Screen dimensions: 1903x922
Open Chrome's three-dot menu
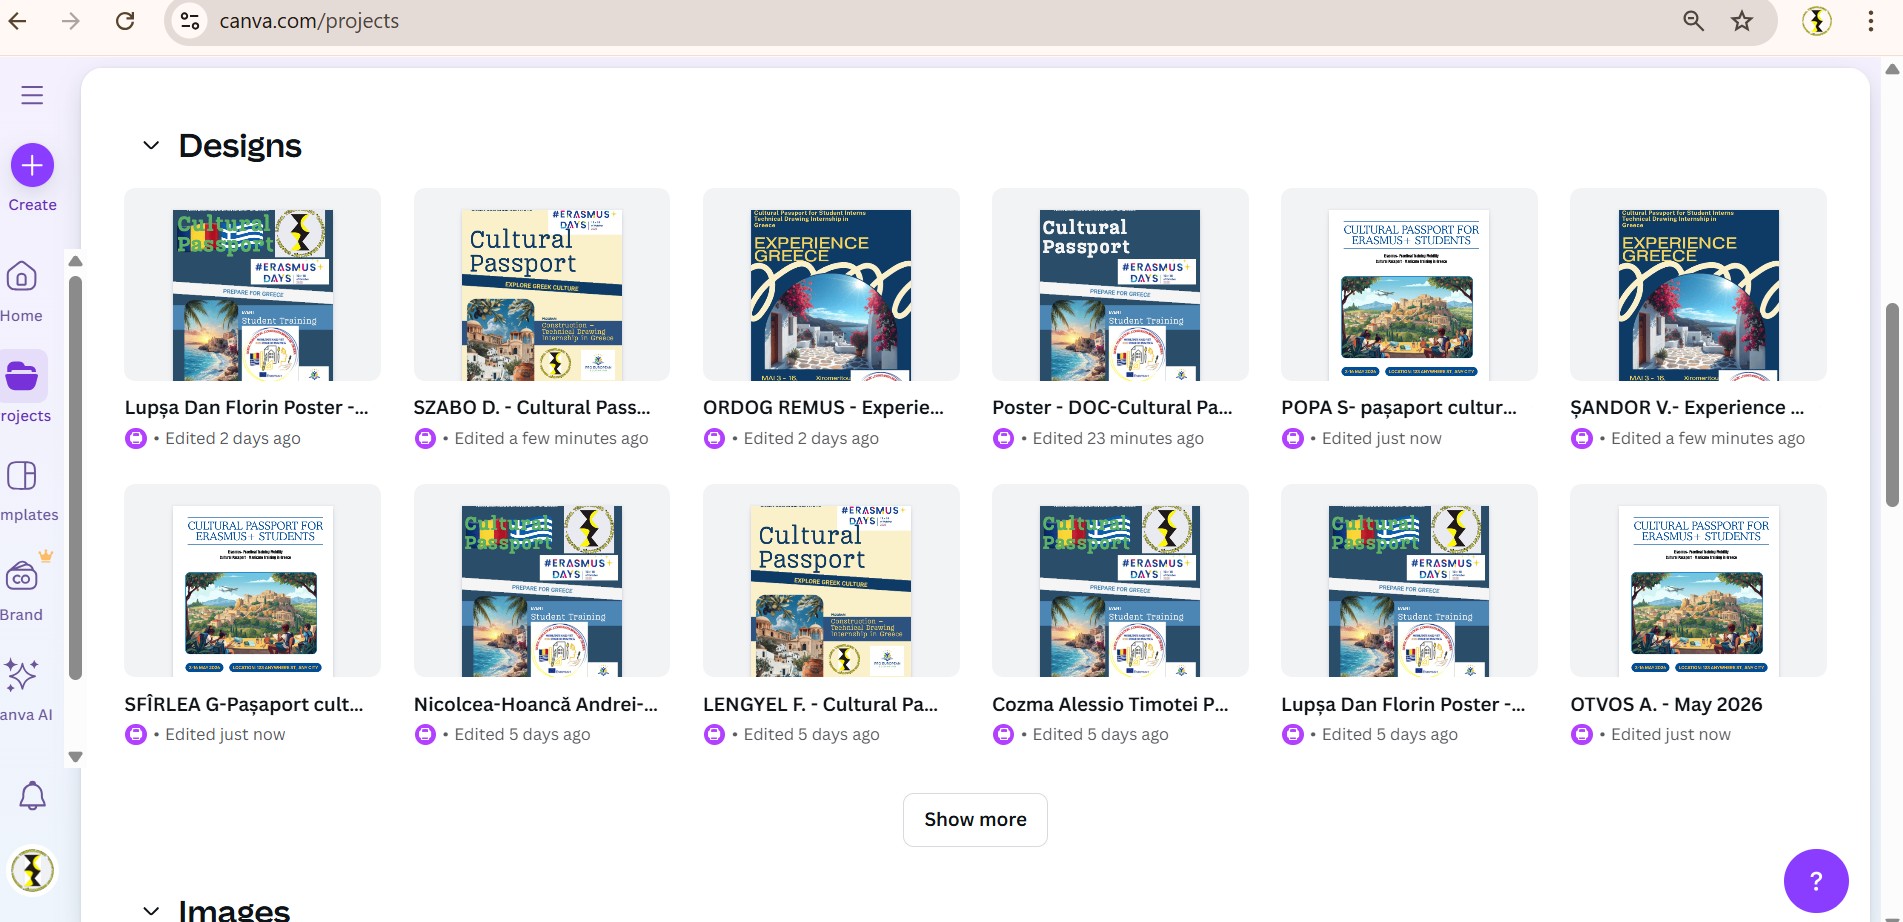coord(1870,21)
